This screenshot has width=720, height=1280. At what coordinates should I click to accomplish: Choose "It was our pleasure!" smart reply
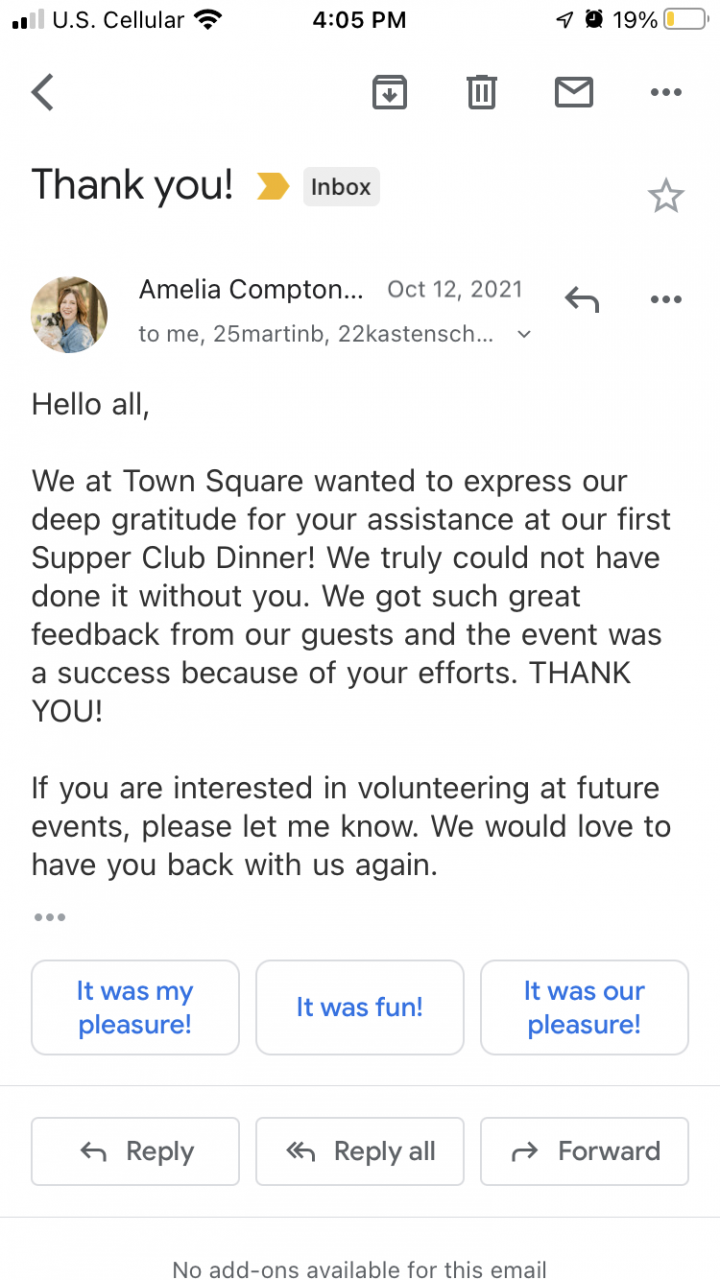[584, 1007]
